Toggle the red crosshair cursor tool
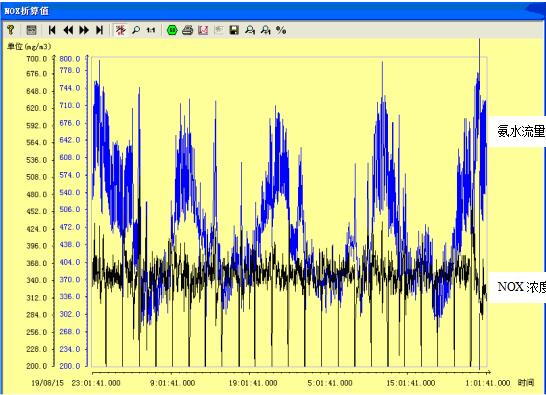546x395 pixels. (x=120, y=30)
